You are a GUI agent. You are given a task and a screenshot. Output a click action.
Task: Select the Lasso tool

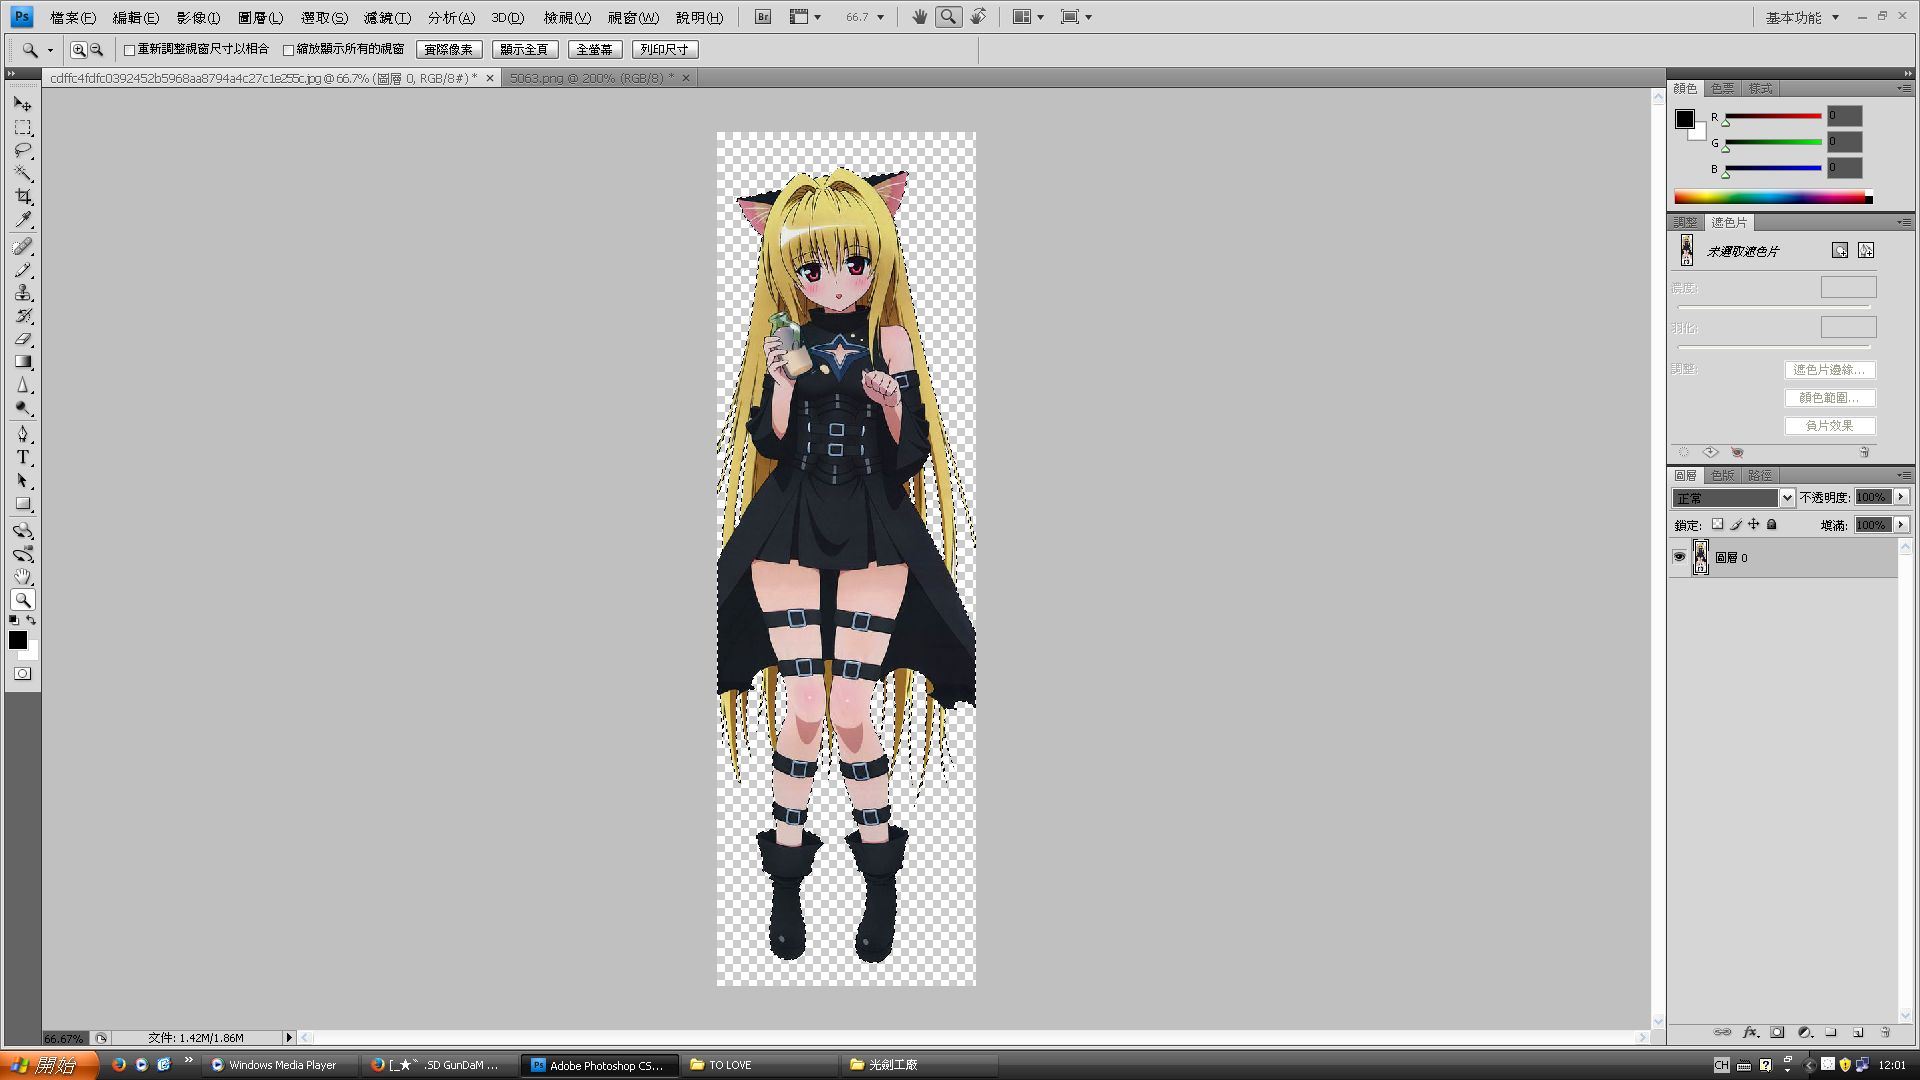click(x=22, y=150)
